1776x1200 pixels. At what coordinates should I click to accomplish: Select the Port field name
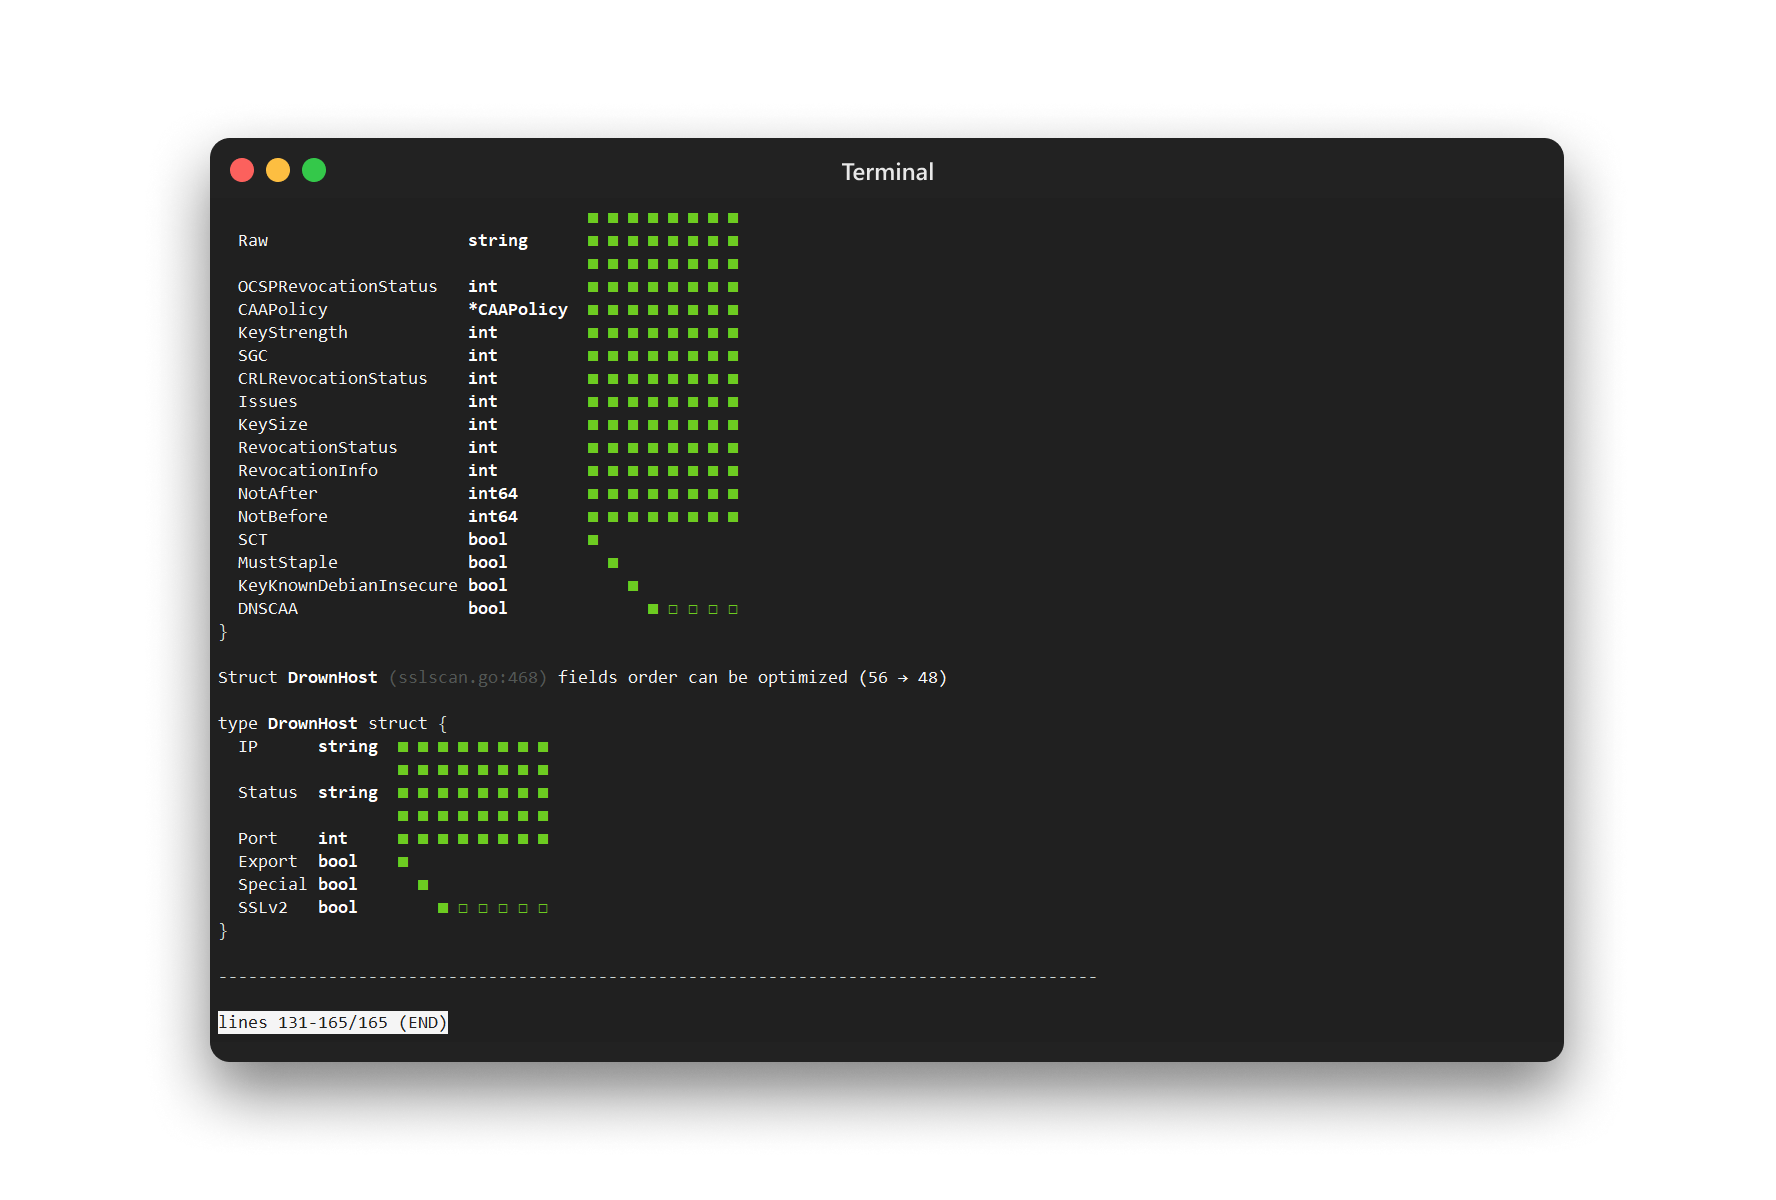click(x=258, y=839)
